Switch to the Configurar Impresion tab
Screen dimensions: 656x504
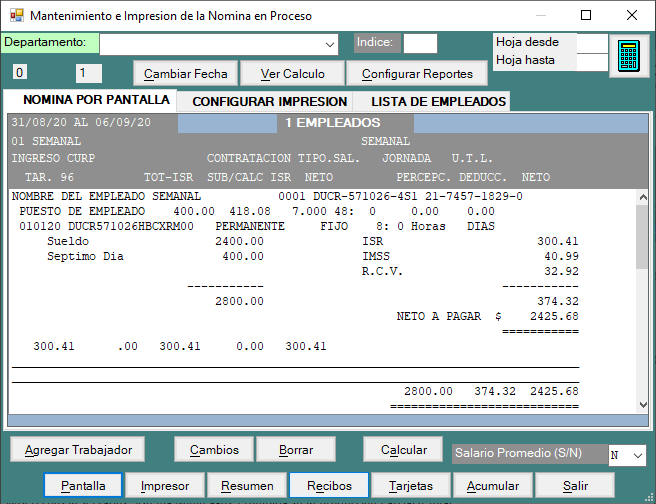point(269,101)
